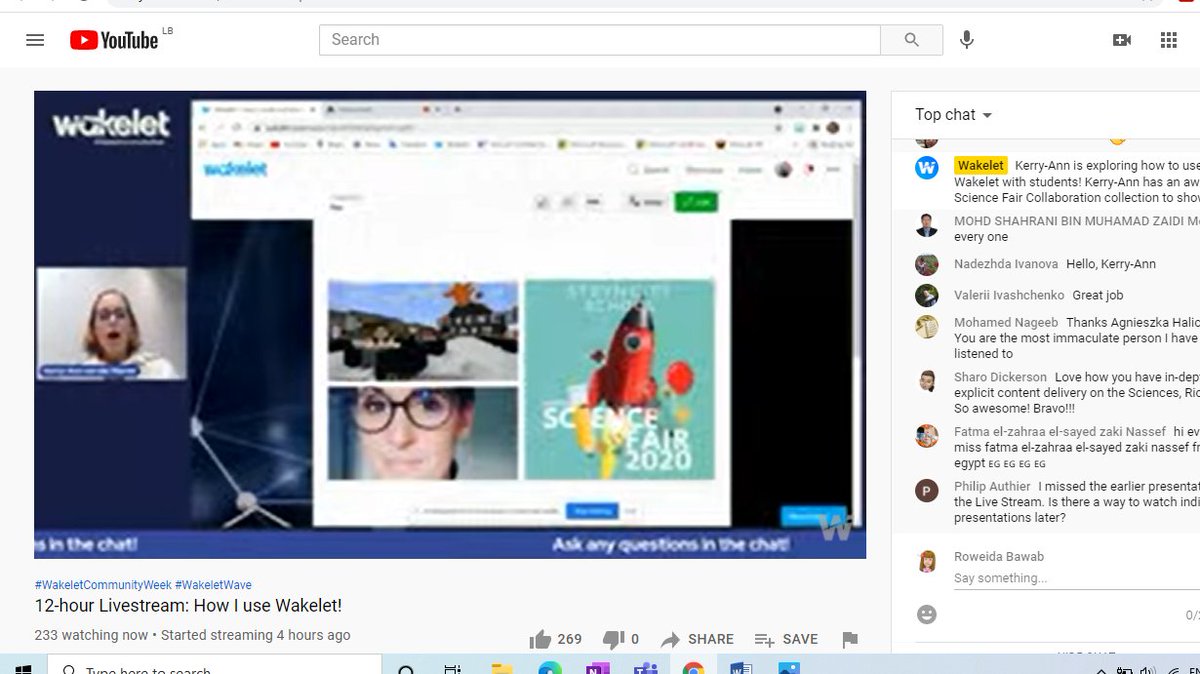The height and width of the screenshot is (674, 1200).
Task: Click the Roweida Bawab name above chat input
Action: 999,557
